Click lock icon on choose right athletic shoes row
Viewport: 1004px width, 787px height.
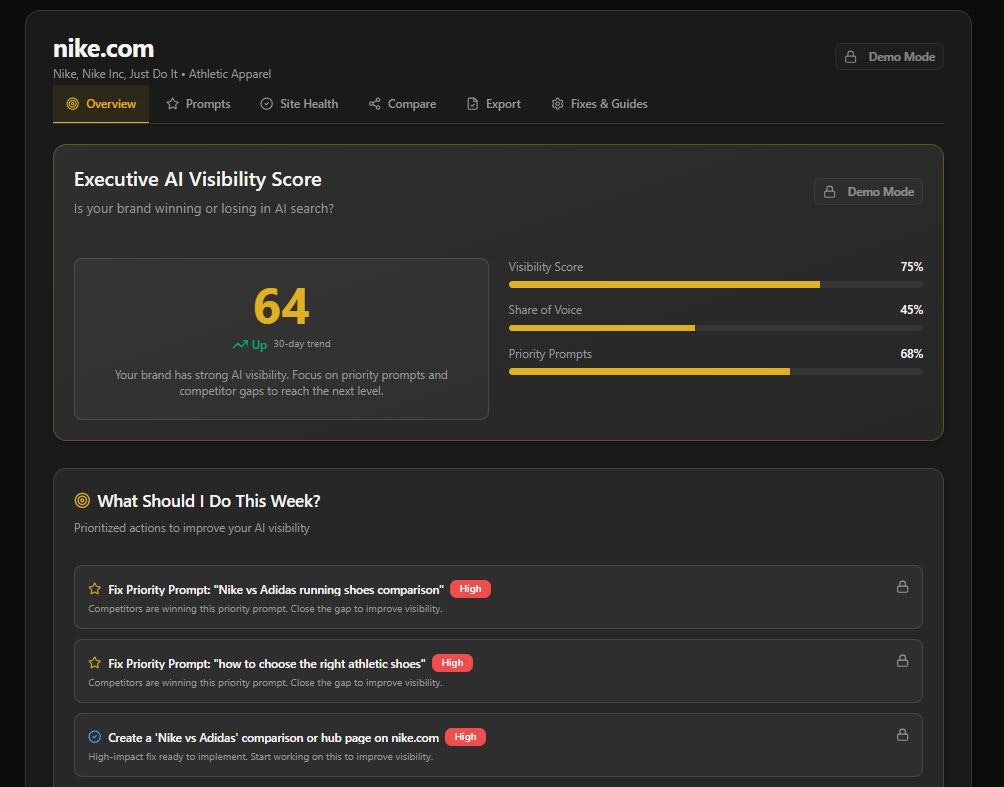[x=902, y=660]
